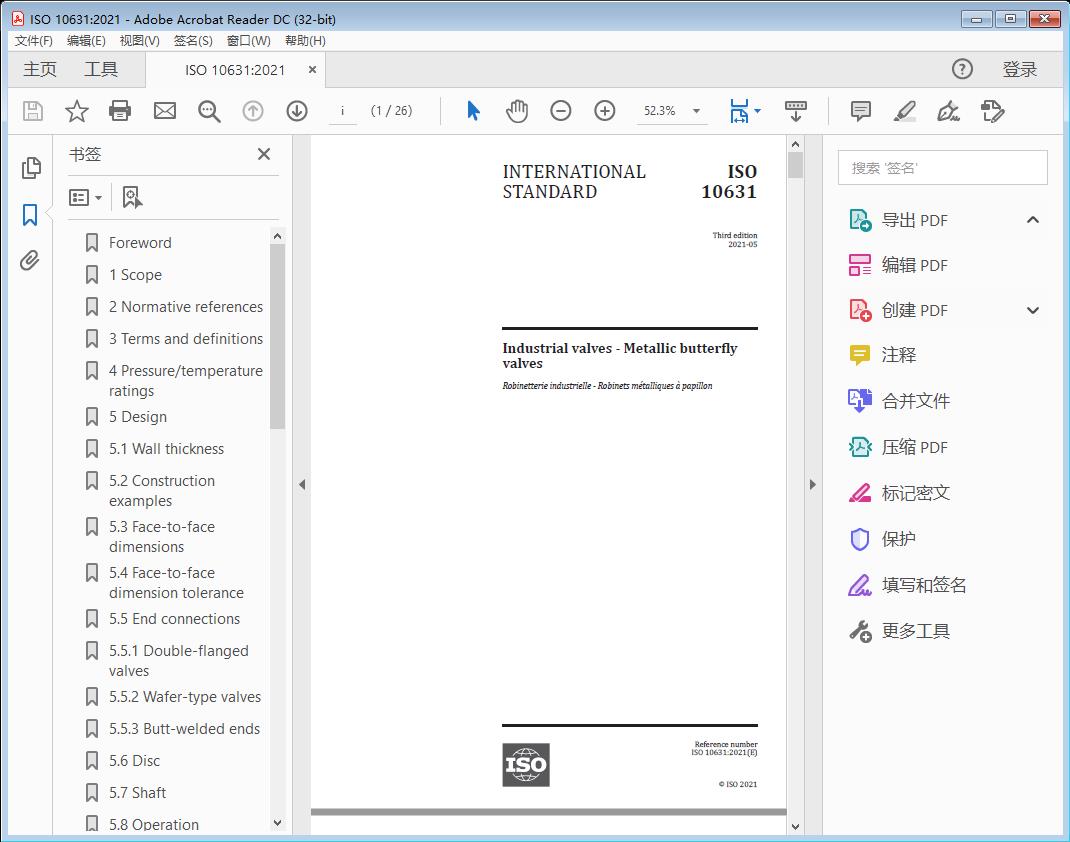The height and width of the screenshot is (842, 1070).
Task: Toggle the page thumbnails panel
Action: [30, 168]
